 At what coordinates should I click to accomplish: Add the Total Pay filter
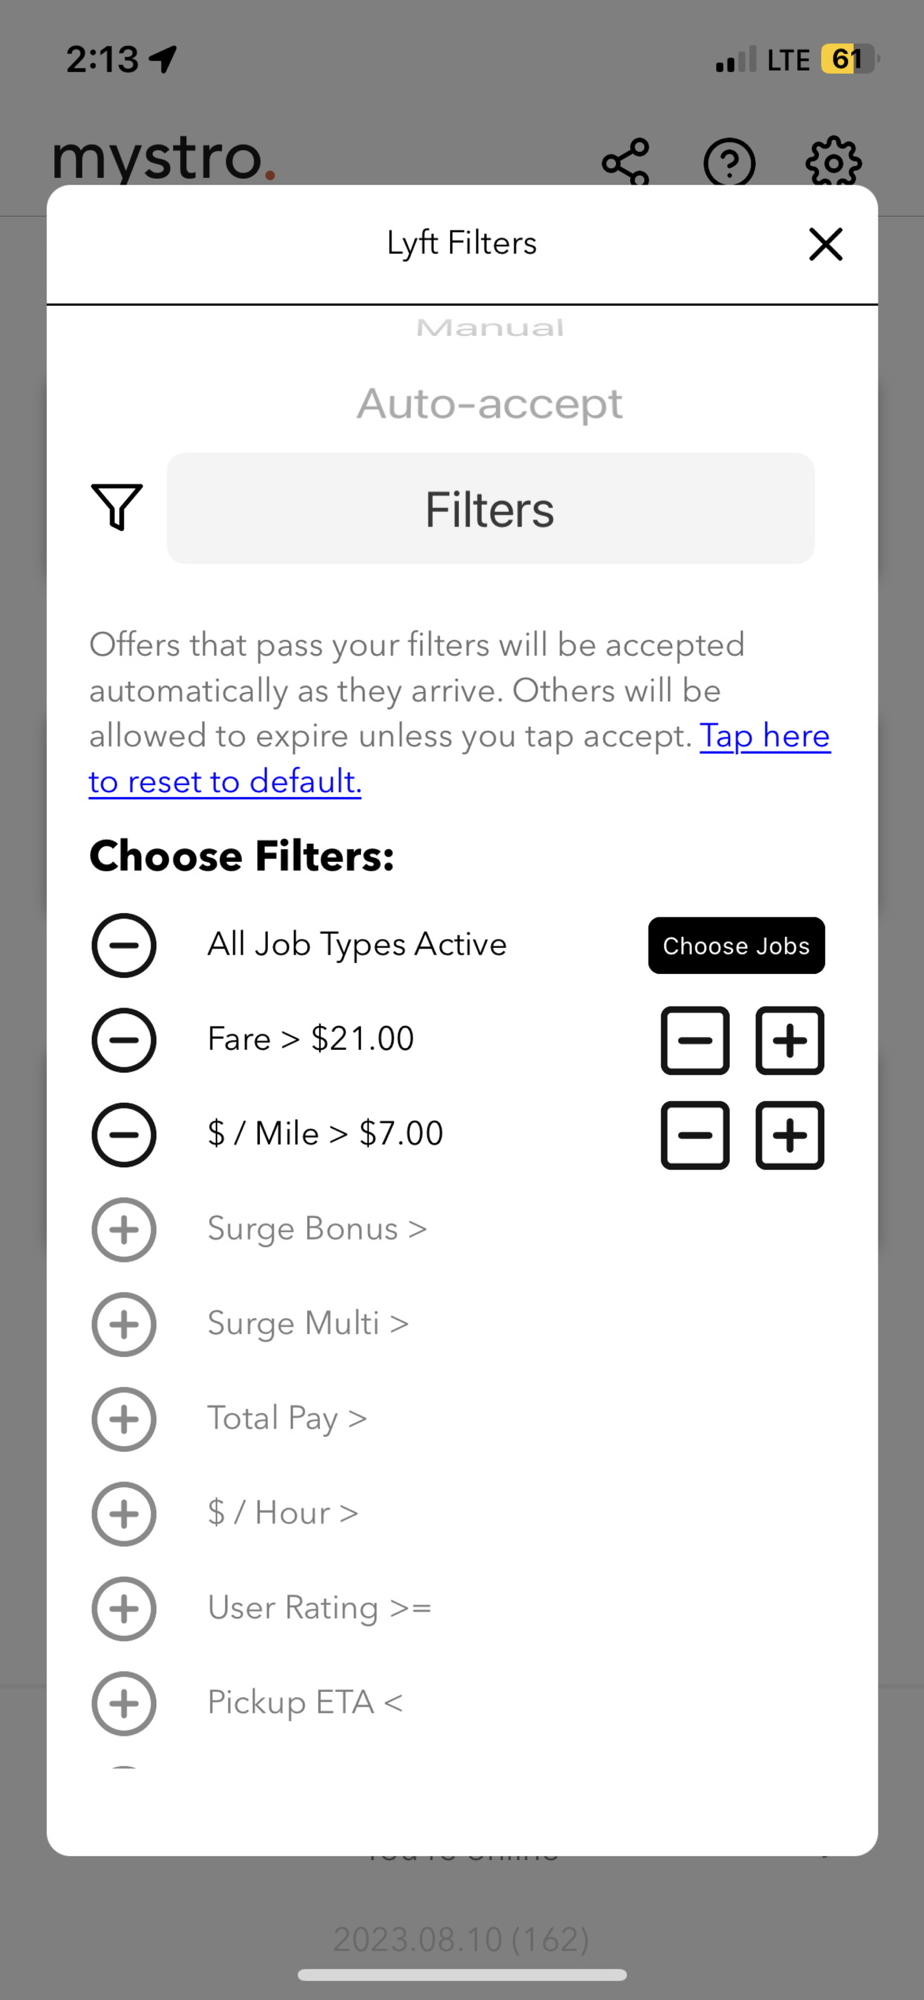[x=124, y=1419]
